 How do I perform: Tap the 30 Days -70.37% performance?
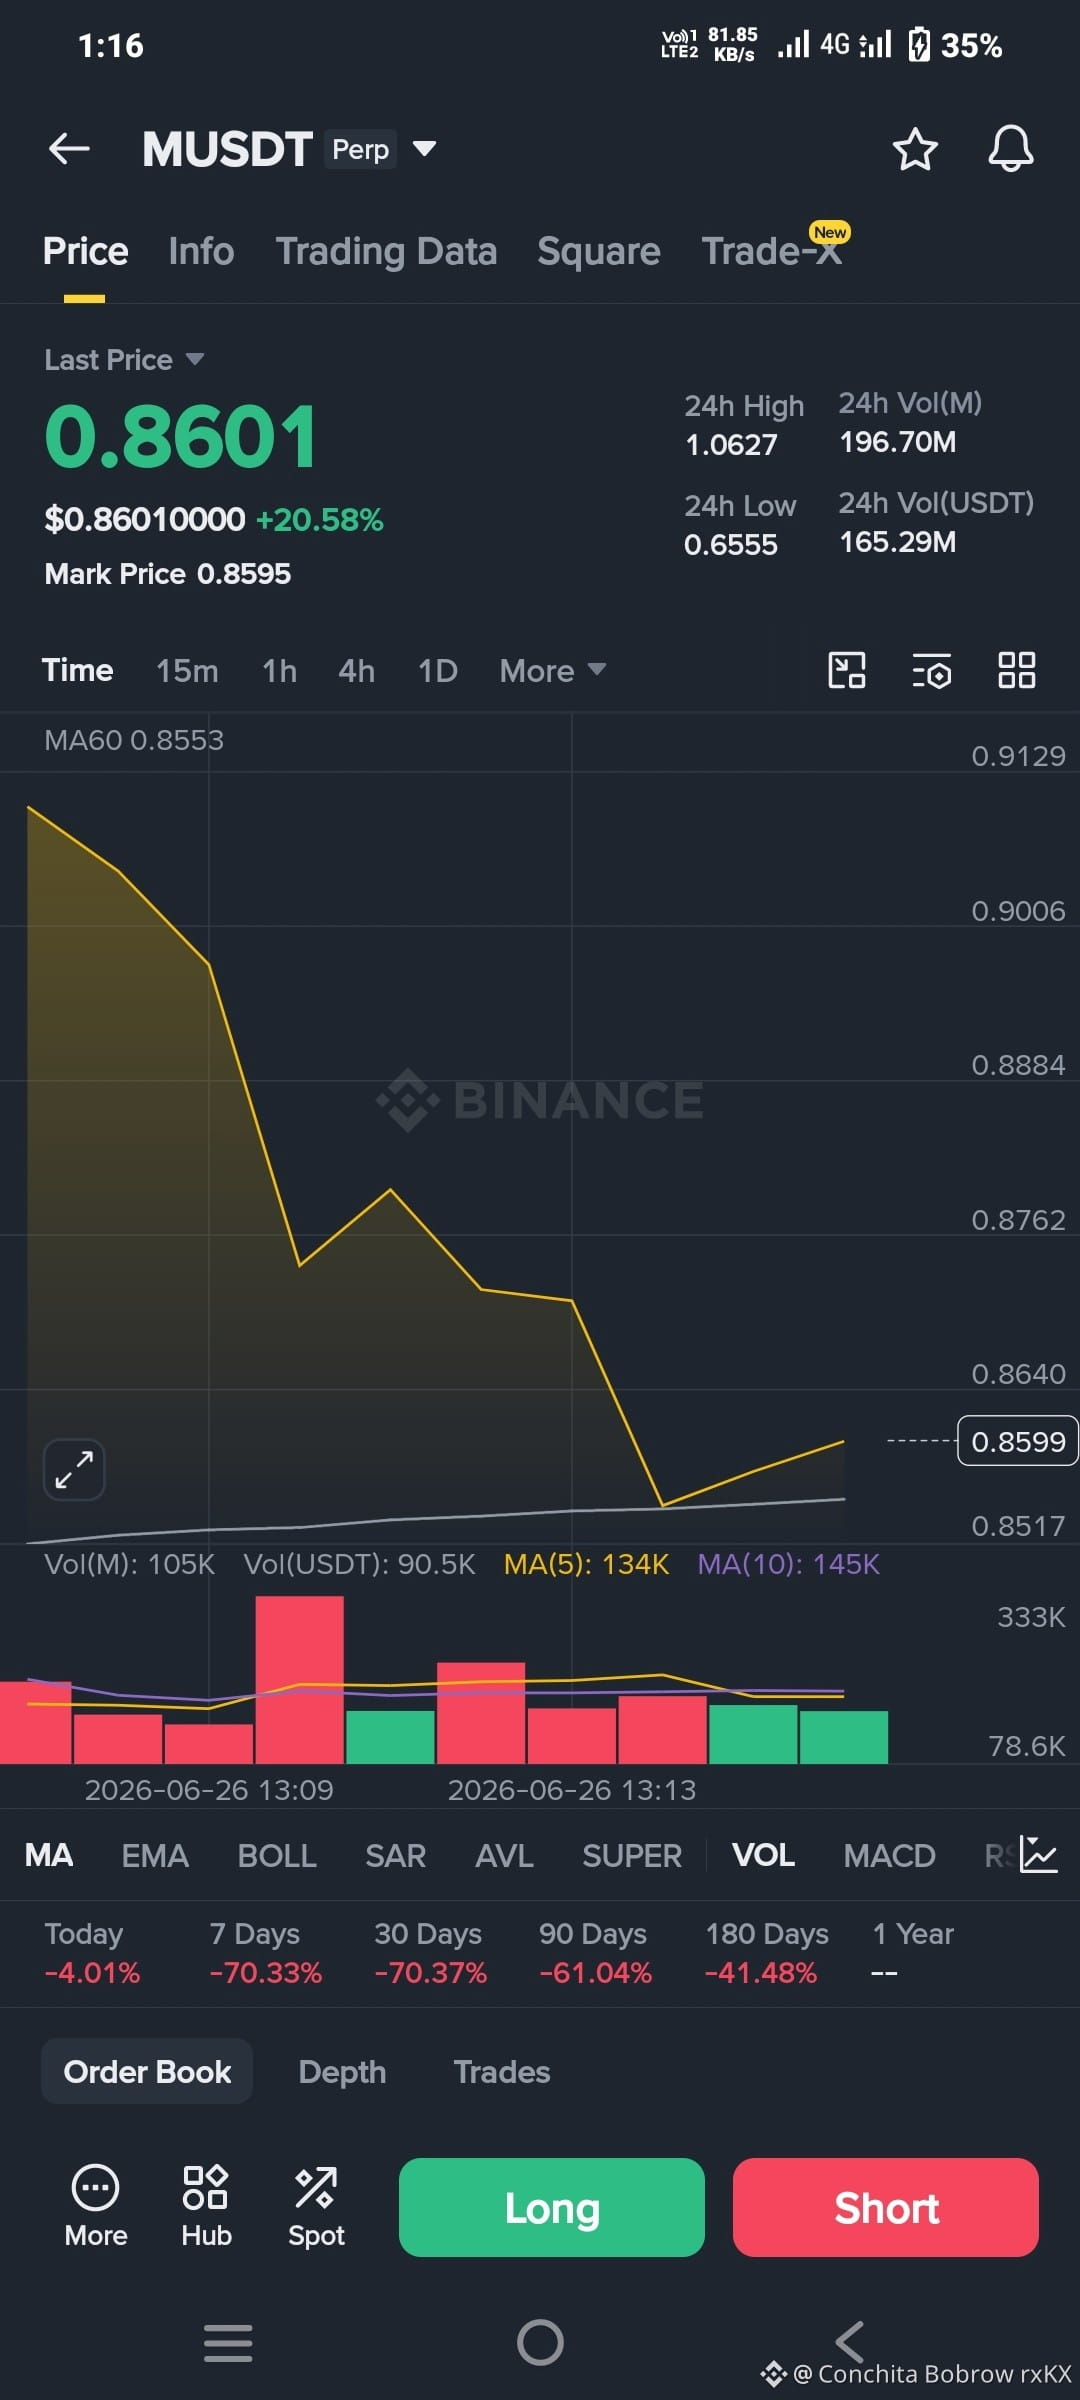coord(430,1952)
